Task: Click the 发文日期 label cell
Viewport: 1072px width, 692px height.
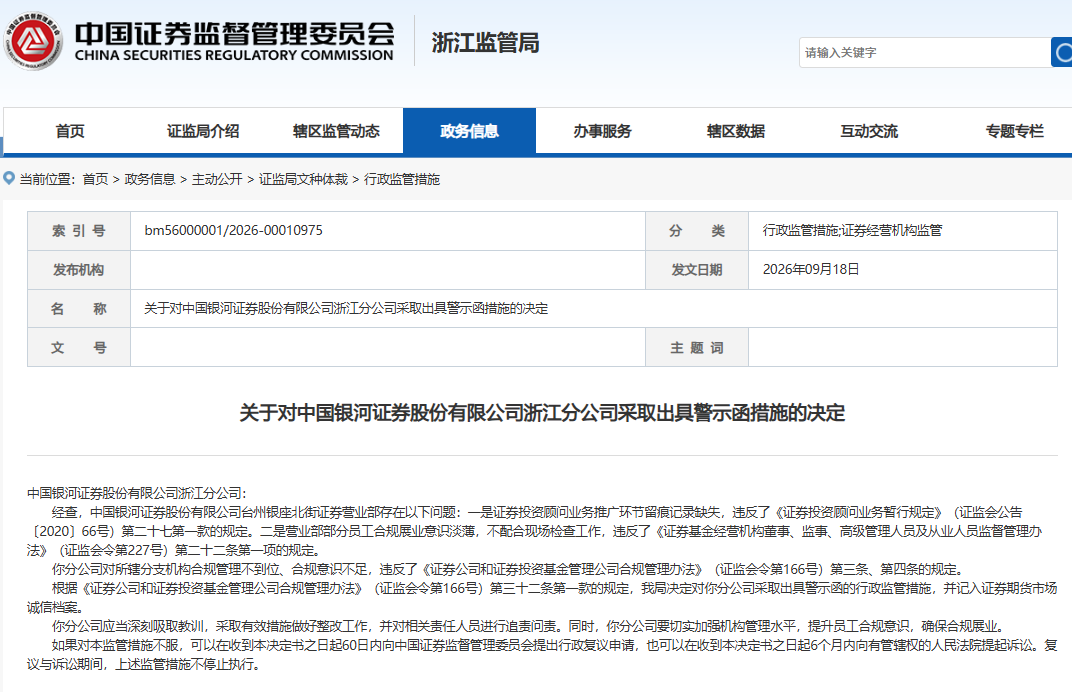Action: pyautogui.click(x=697, y=270)
